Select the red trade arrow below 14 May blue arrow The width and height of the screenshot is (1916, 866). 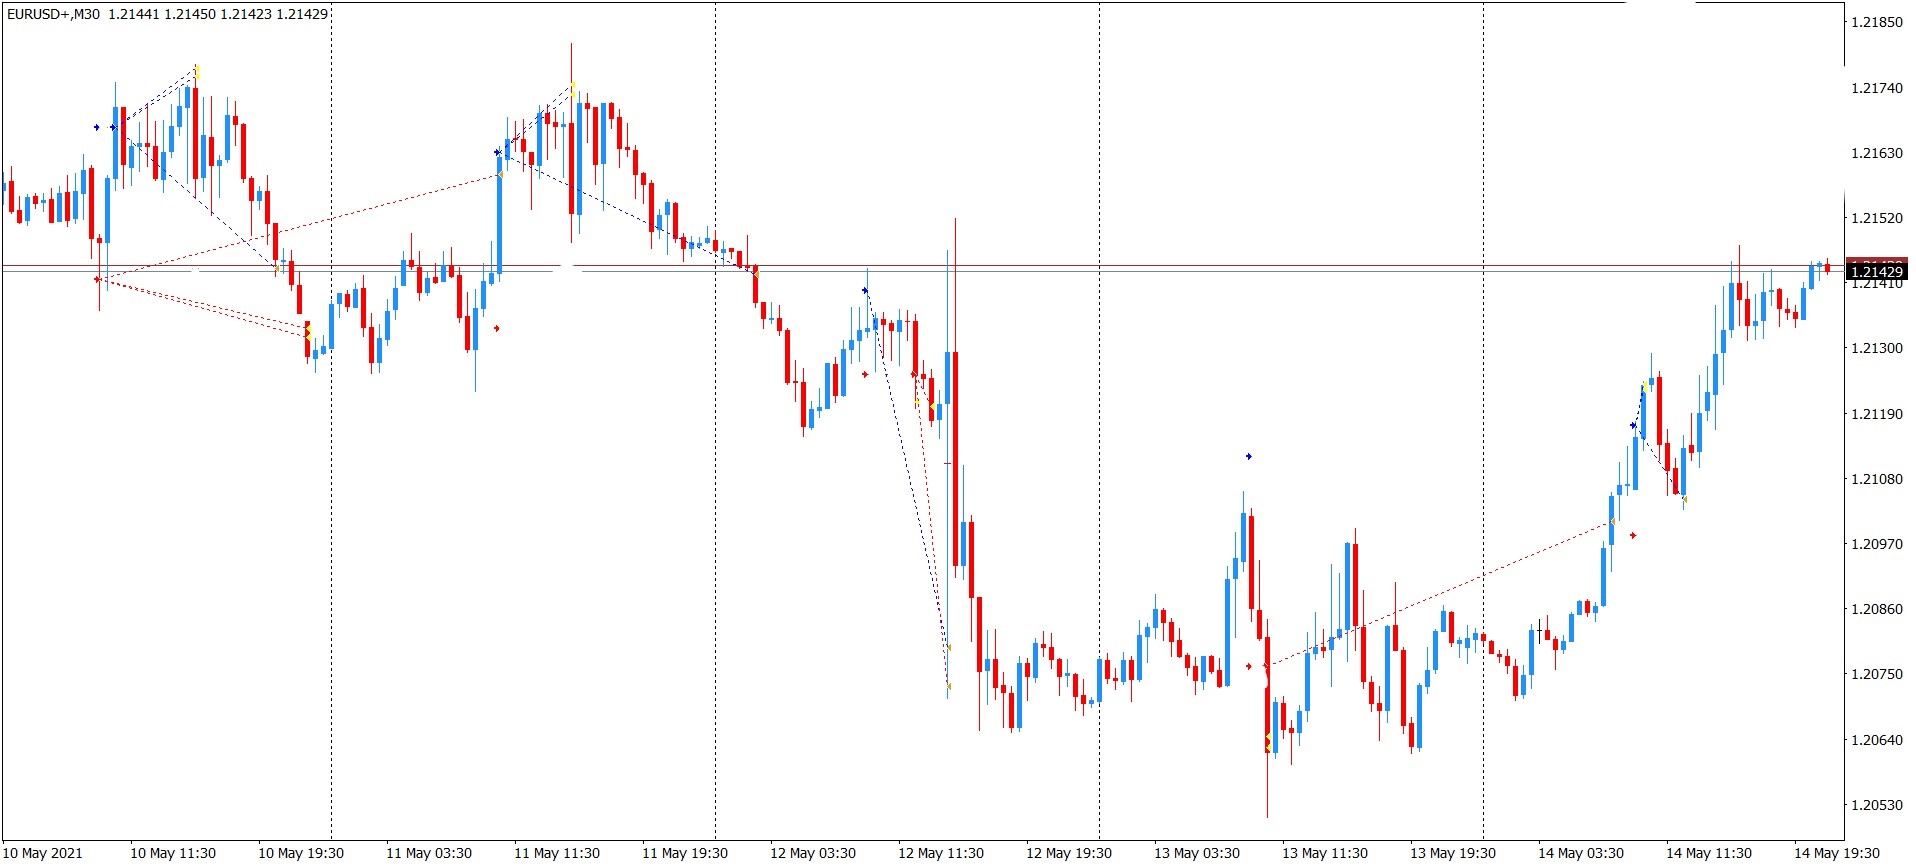pyautogui.click(x=1633, y=536)
